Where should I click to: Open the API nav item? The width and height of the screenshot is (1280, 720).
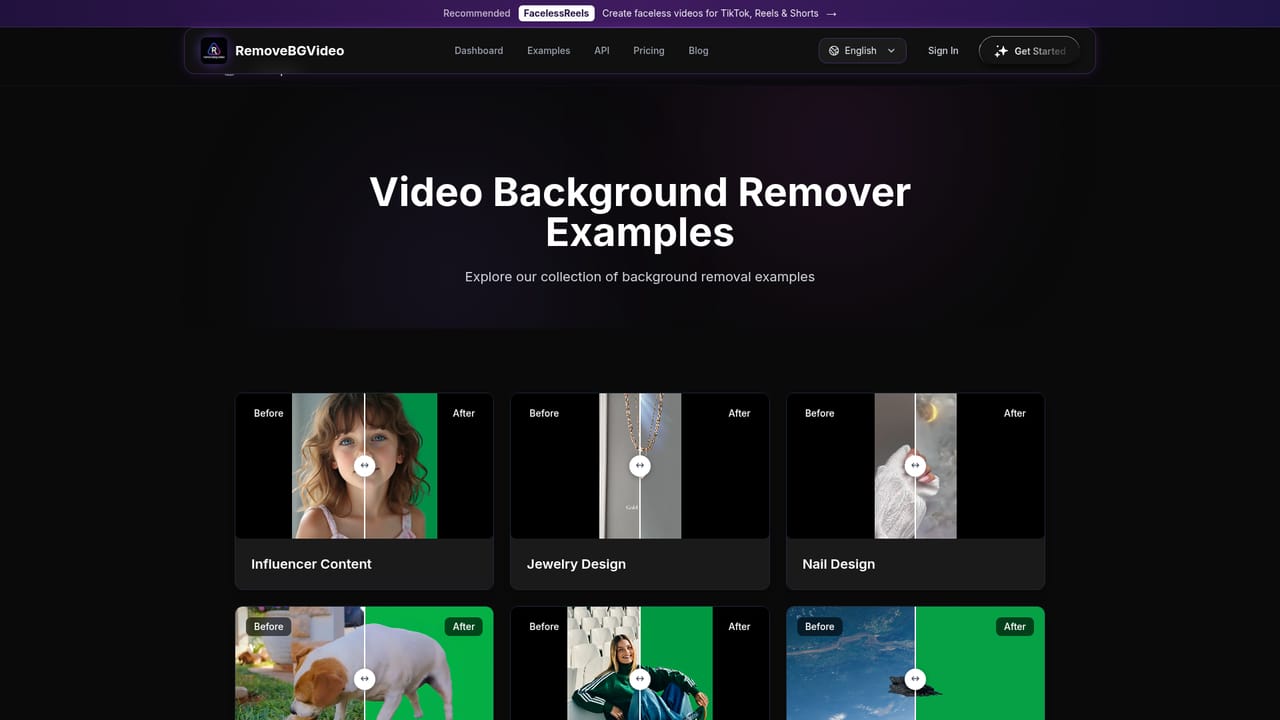pos(602,51)
